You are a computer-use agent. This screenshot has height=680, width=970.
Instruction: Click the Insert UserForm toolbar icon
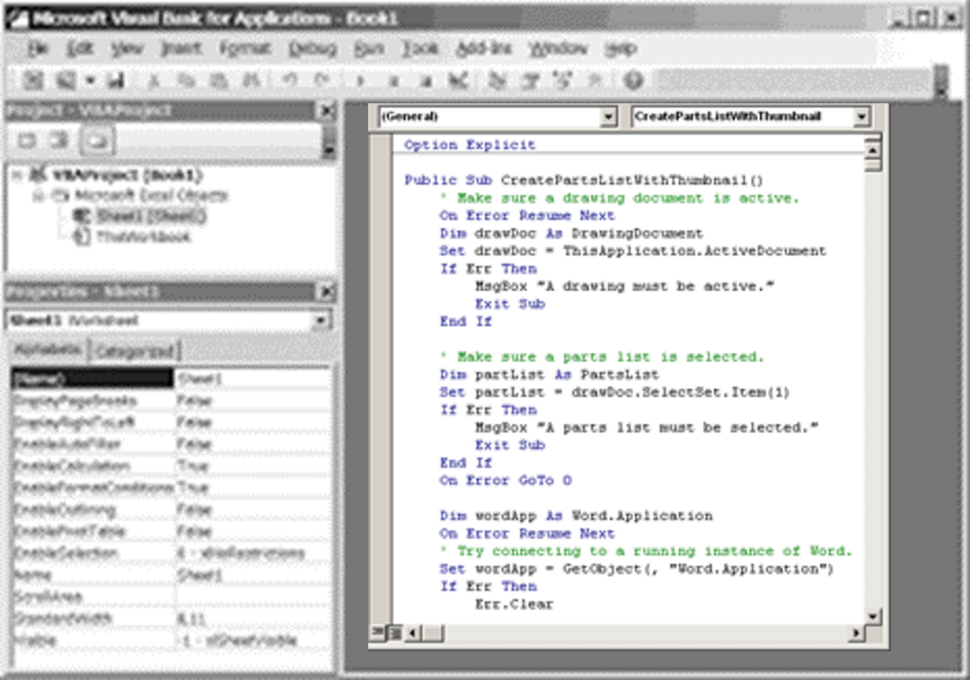tap(65, 80)
